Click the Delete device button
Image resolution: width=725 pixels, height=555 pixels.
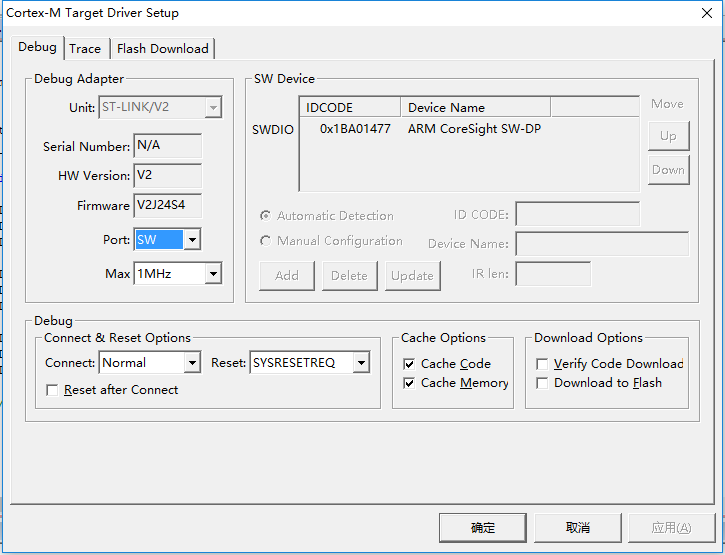pyautogui.click(x=350, y=276)
